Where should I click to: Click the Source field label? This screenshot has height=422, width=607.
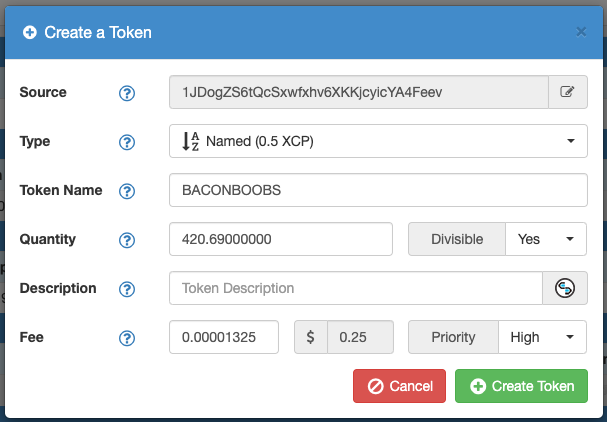[43, 92]
